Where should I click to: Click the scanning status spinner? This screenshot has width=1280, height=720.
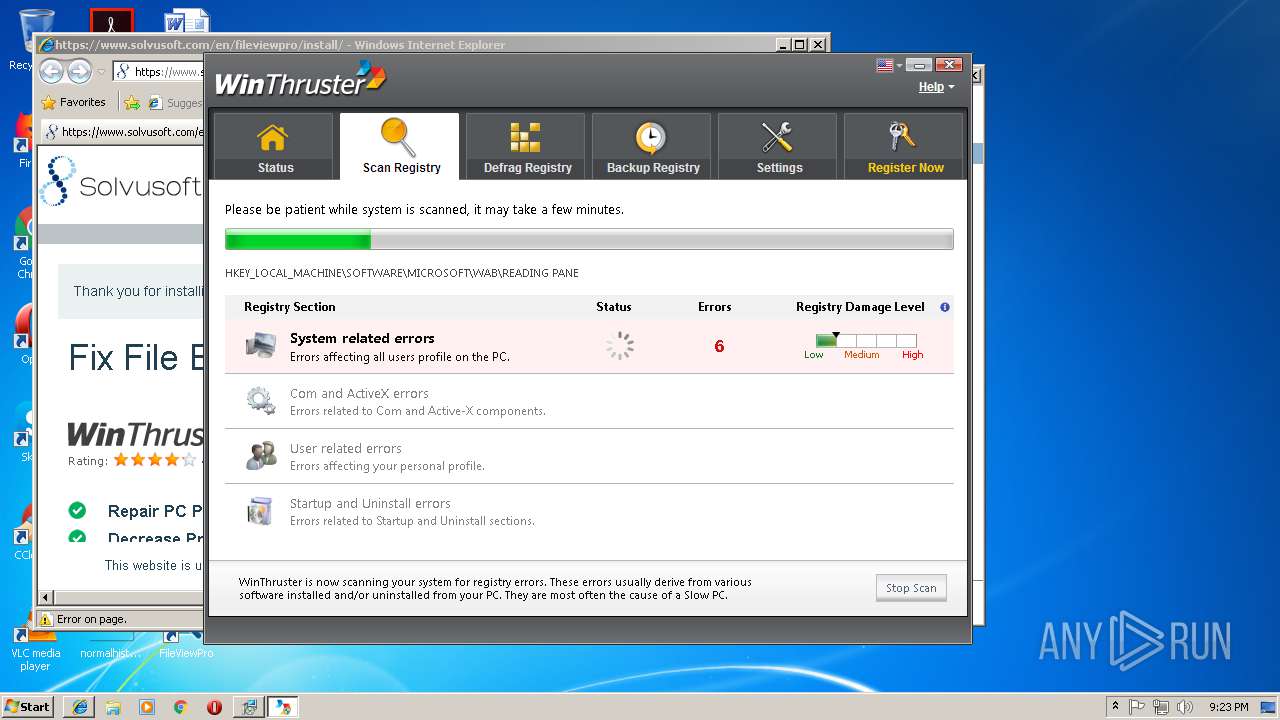620,346
